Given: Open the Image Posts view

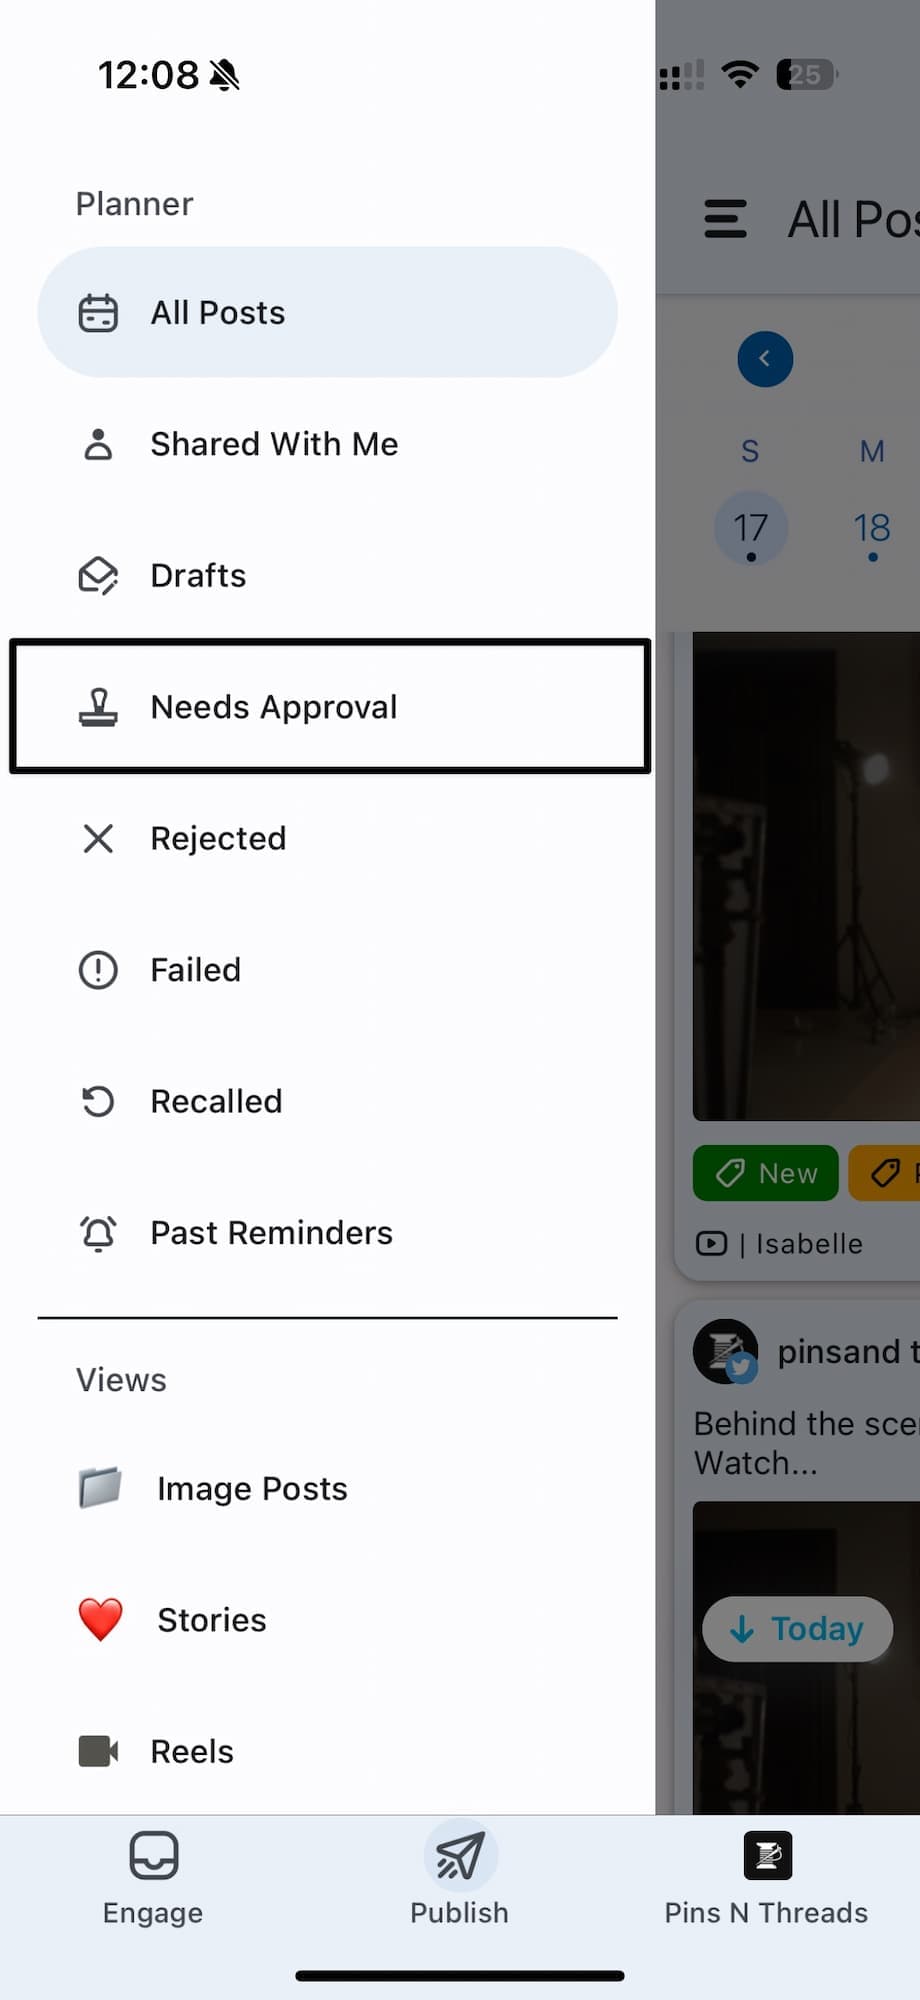Looking at the screenshot, I should coord(252,1489).
